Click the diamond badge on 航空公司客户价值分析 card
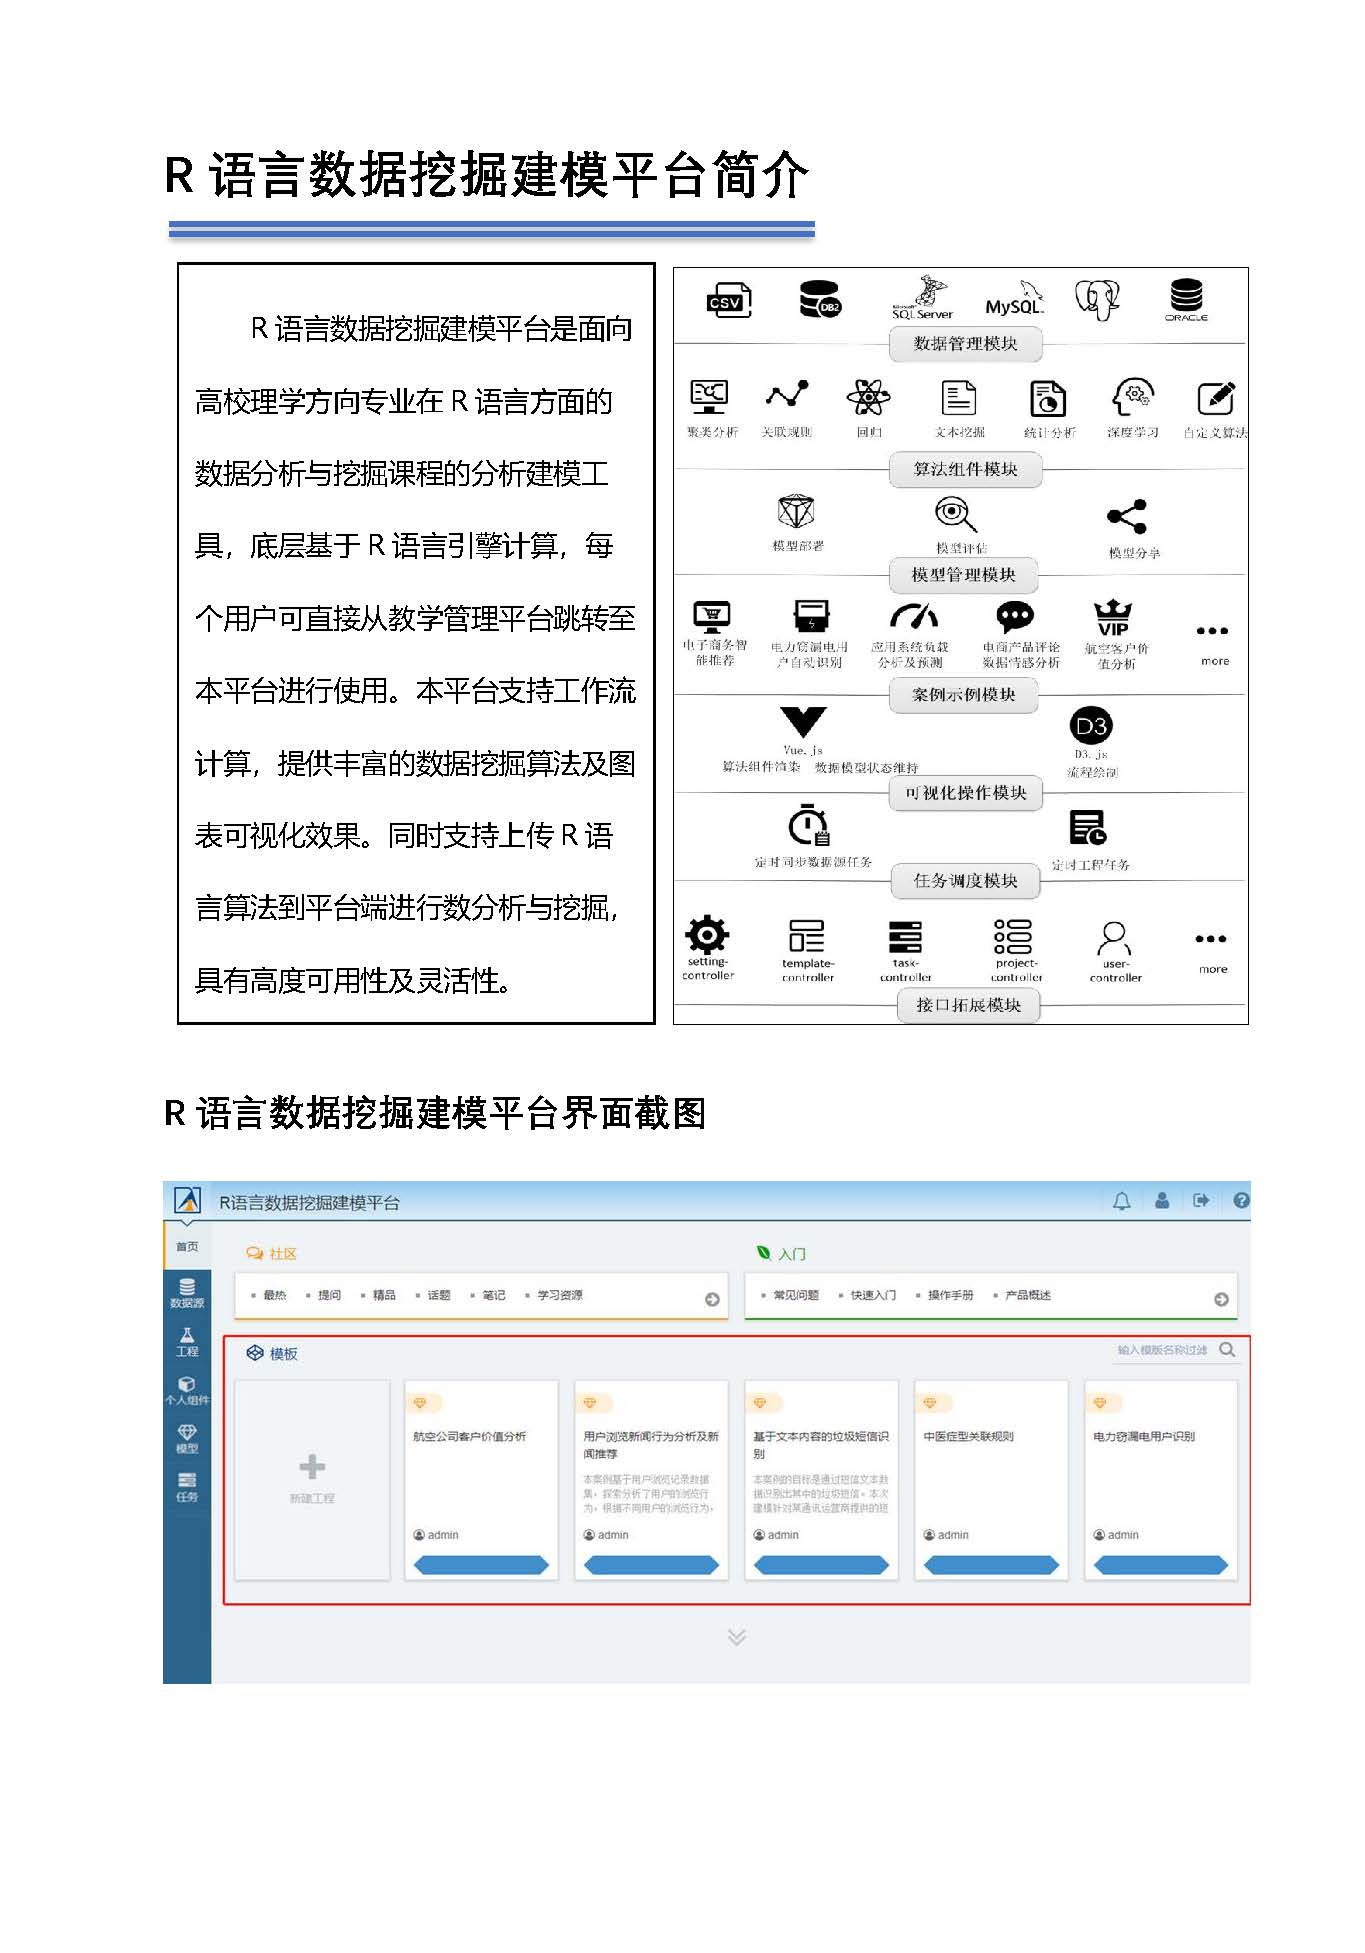The image size is (1365, 1953). click(420, 1403)
